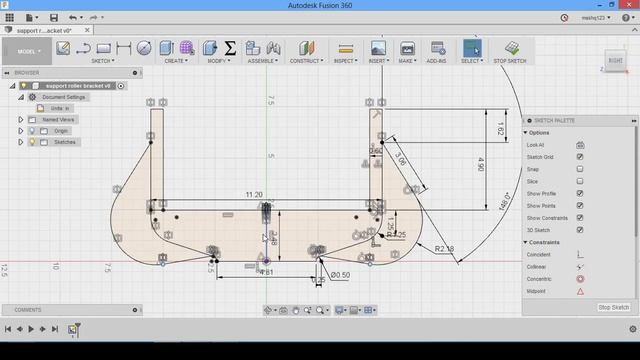Collapse the BROWSER panel arrows
Viewport: 640px width, 360px height.
coord(7,73)
